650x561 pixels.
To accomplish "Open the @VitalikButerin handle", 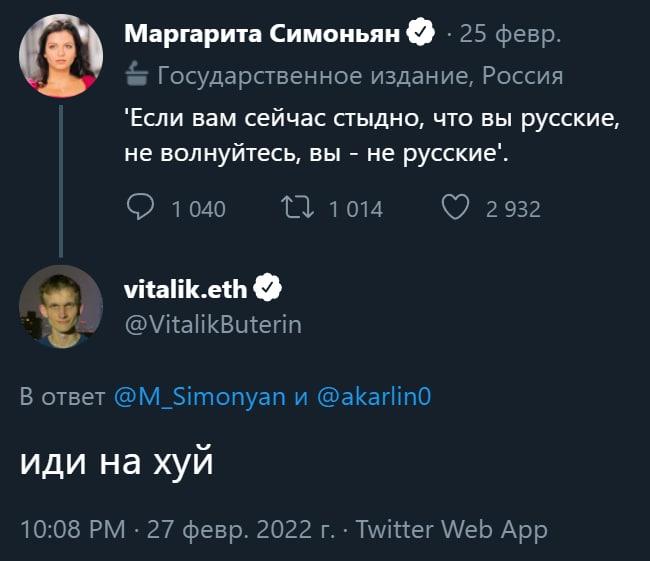I will click(212, 324).
